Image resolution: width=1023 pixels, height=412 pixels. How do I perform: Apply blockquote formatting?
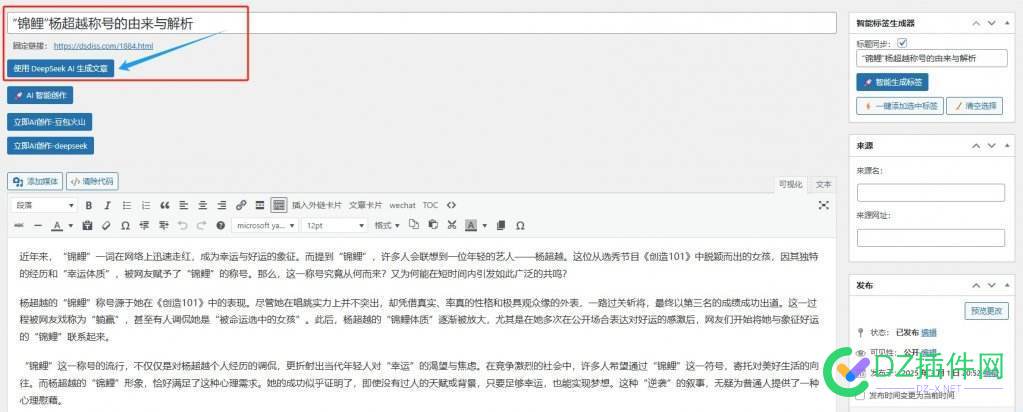coord(165,205)
